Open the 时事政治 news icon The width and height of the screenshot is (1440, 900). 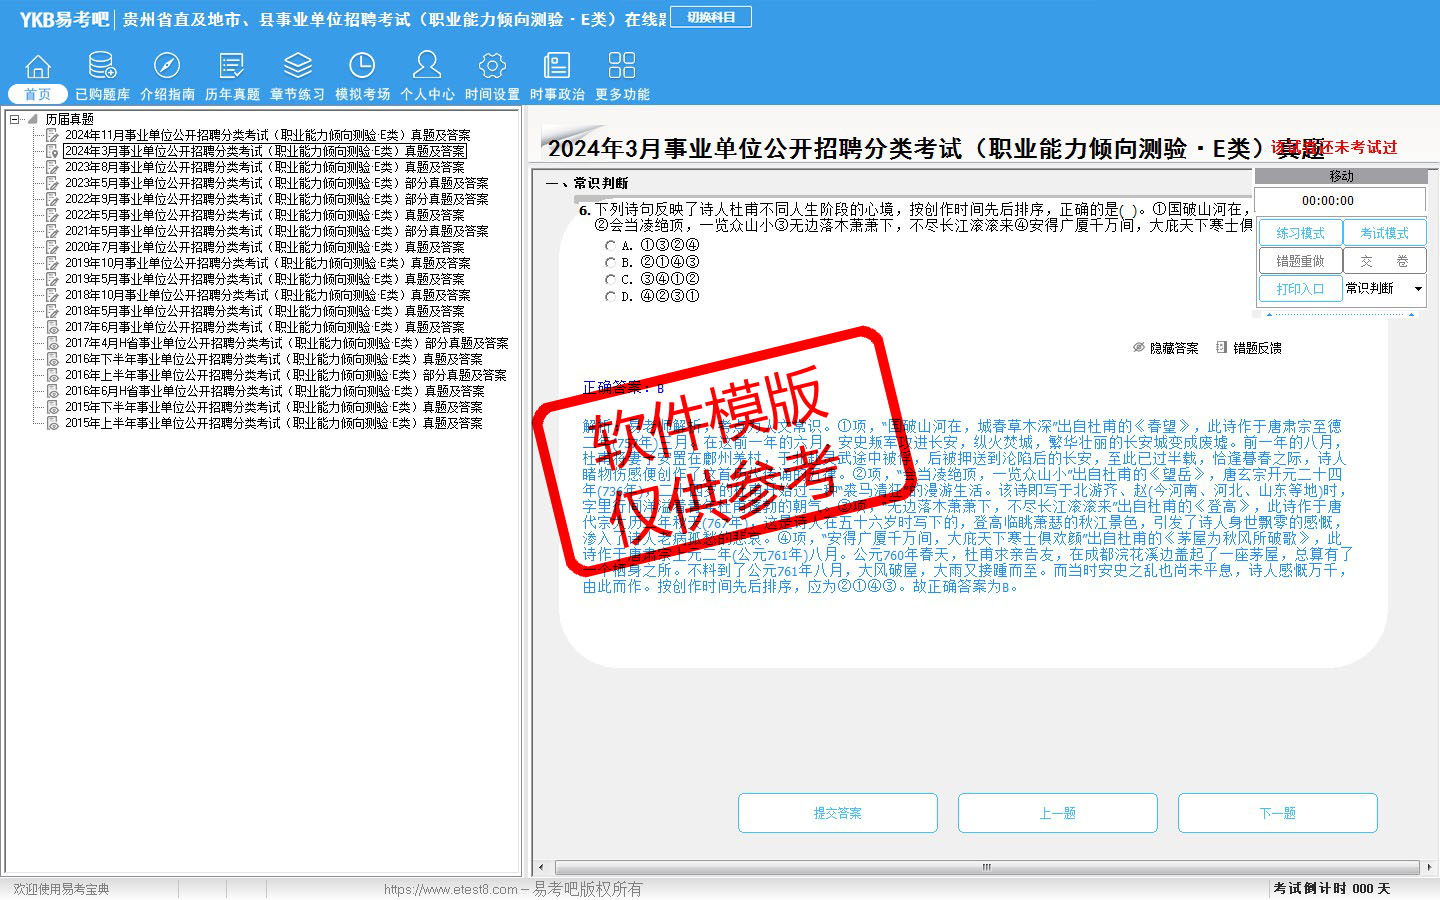pos(557,66)
